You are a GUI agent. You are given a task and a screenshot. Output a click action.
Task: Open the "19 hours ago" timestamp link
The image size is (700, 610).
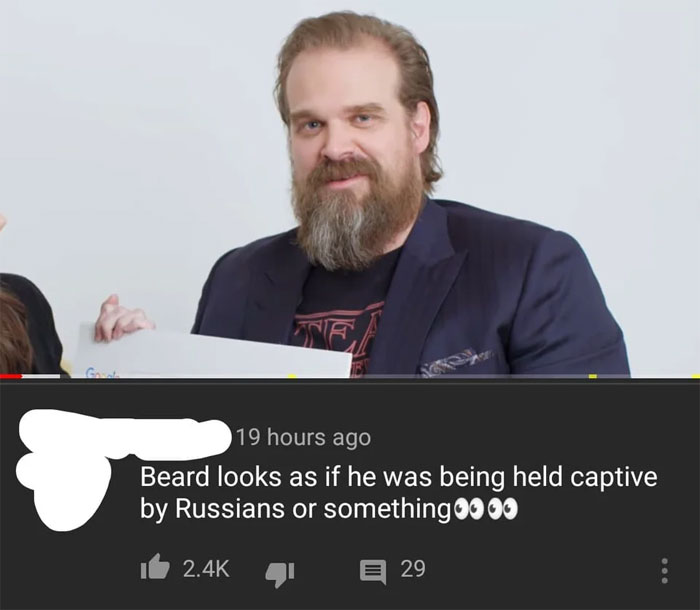[x=304, y=438]
